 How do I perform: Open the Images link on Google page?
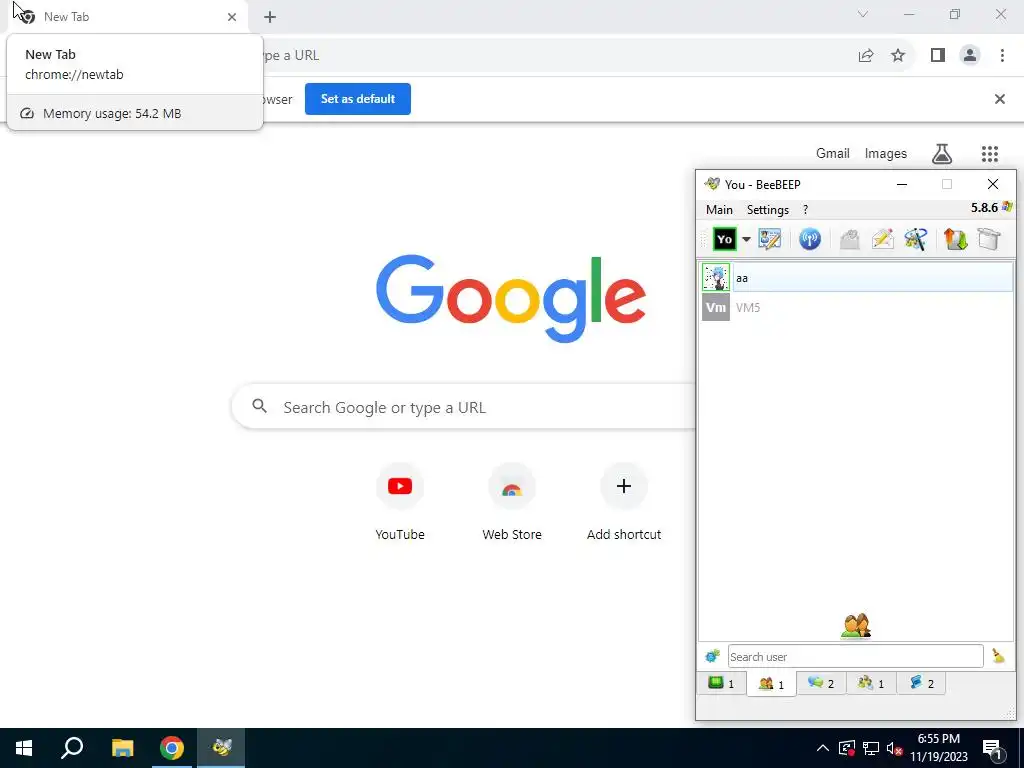pyautogui.click(x=886, y=153)
